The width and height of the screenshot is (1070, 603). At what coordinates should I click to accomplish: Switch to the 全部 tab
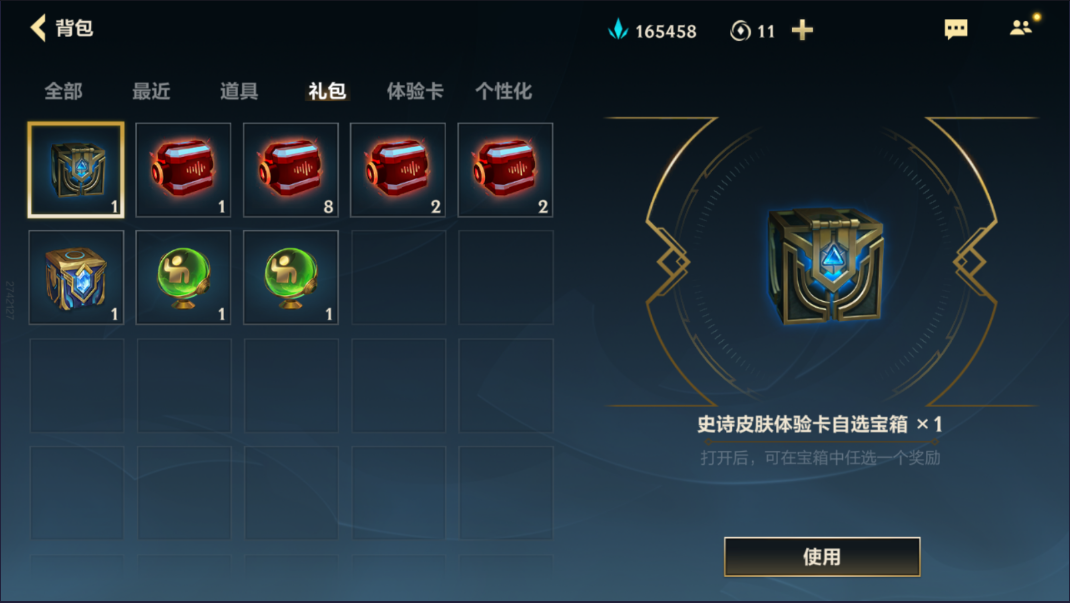point(63,91)
